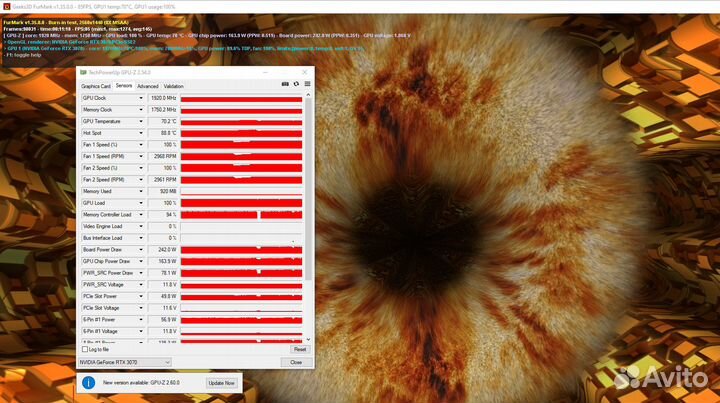Click the Close button in GPU-Z
This screenshot has width=720, height=403.
296,363
